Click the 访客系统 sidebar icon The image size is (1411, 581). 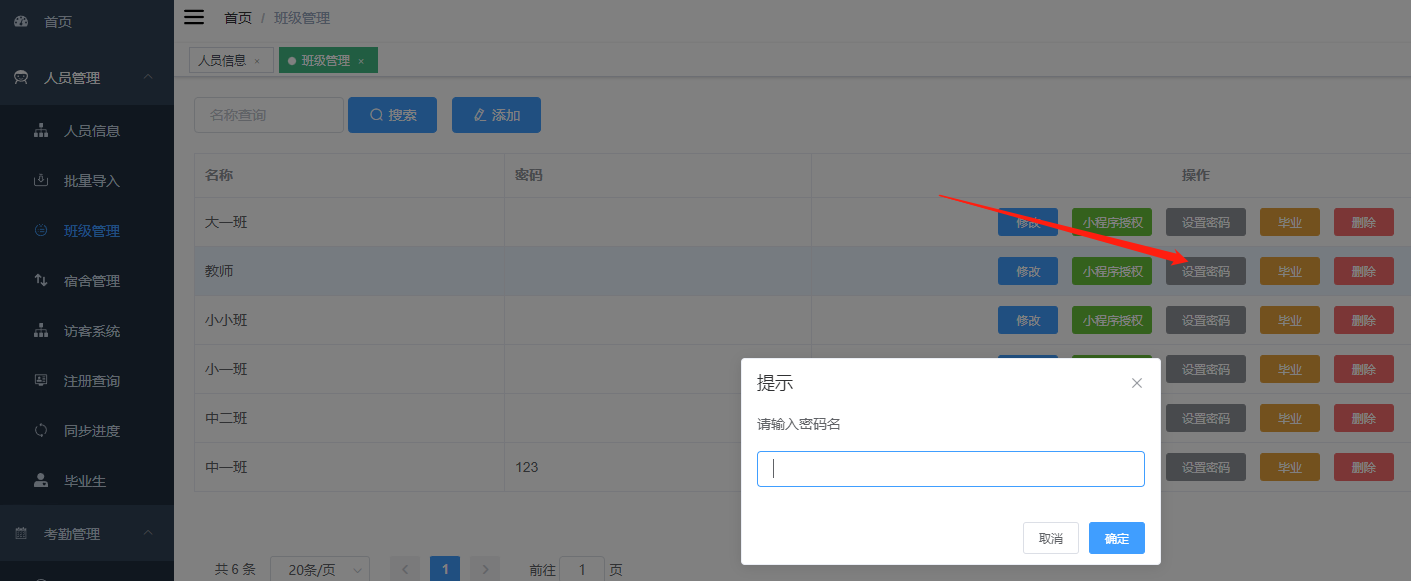39,330
